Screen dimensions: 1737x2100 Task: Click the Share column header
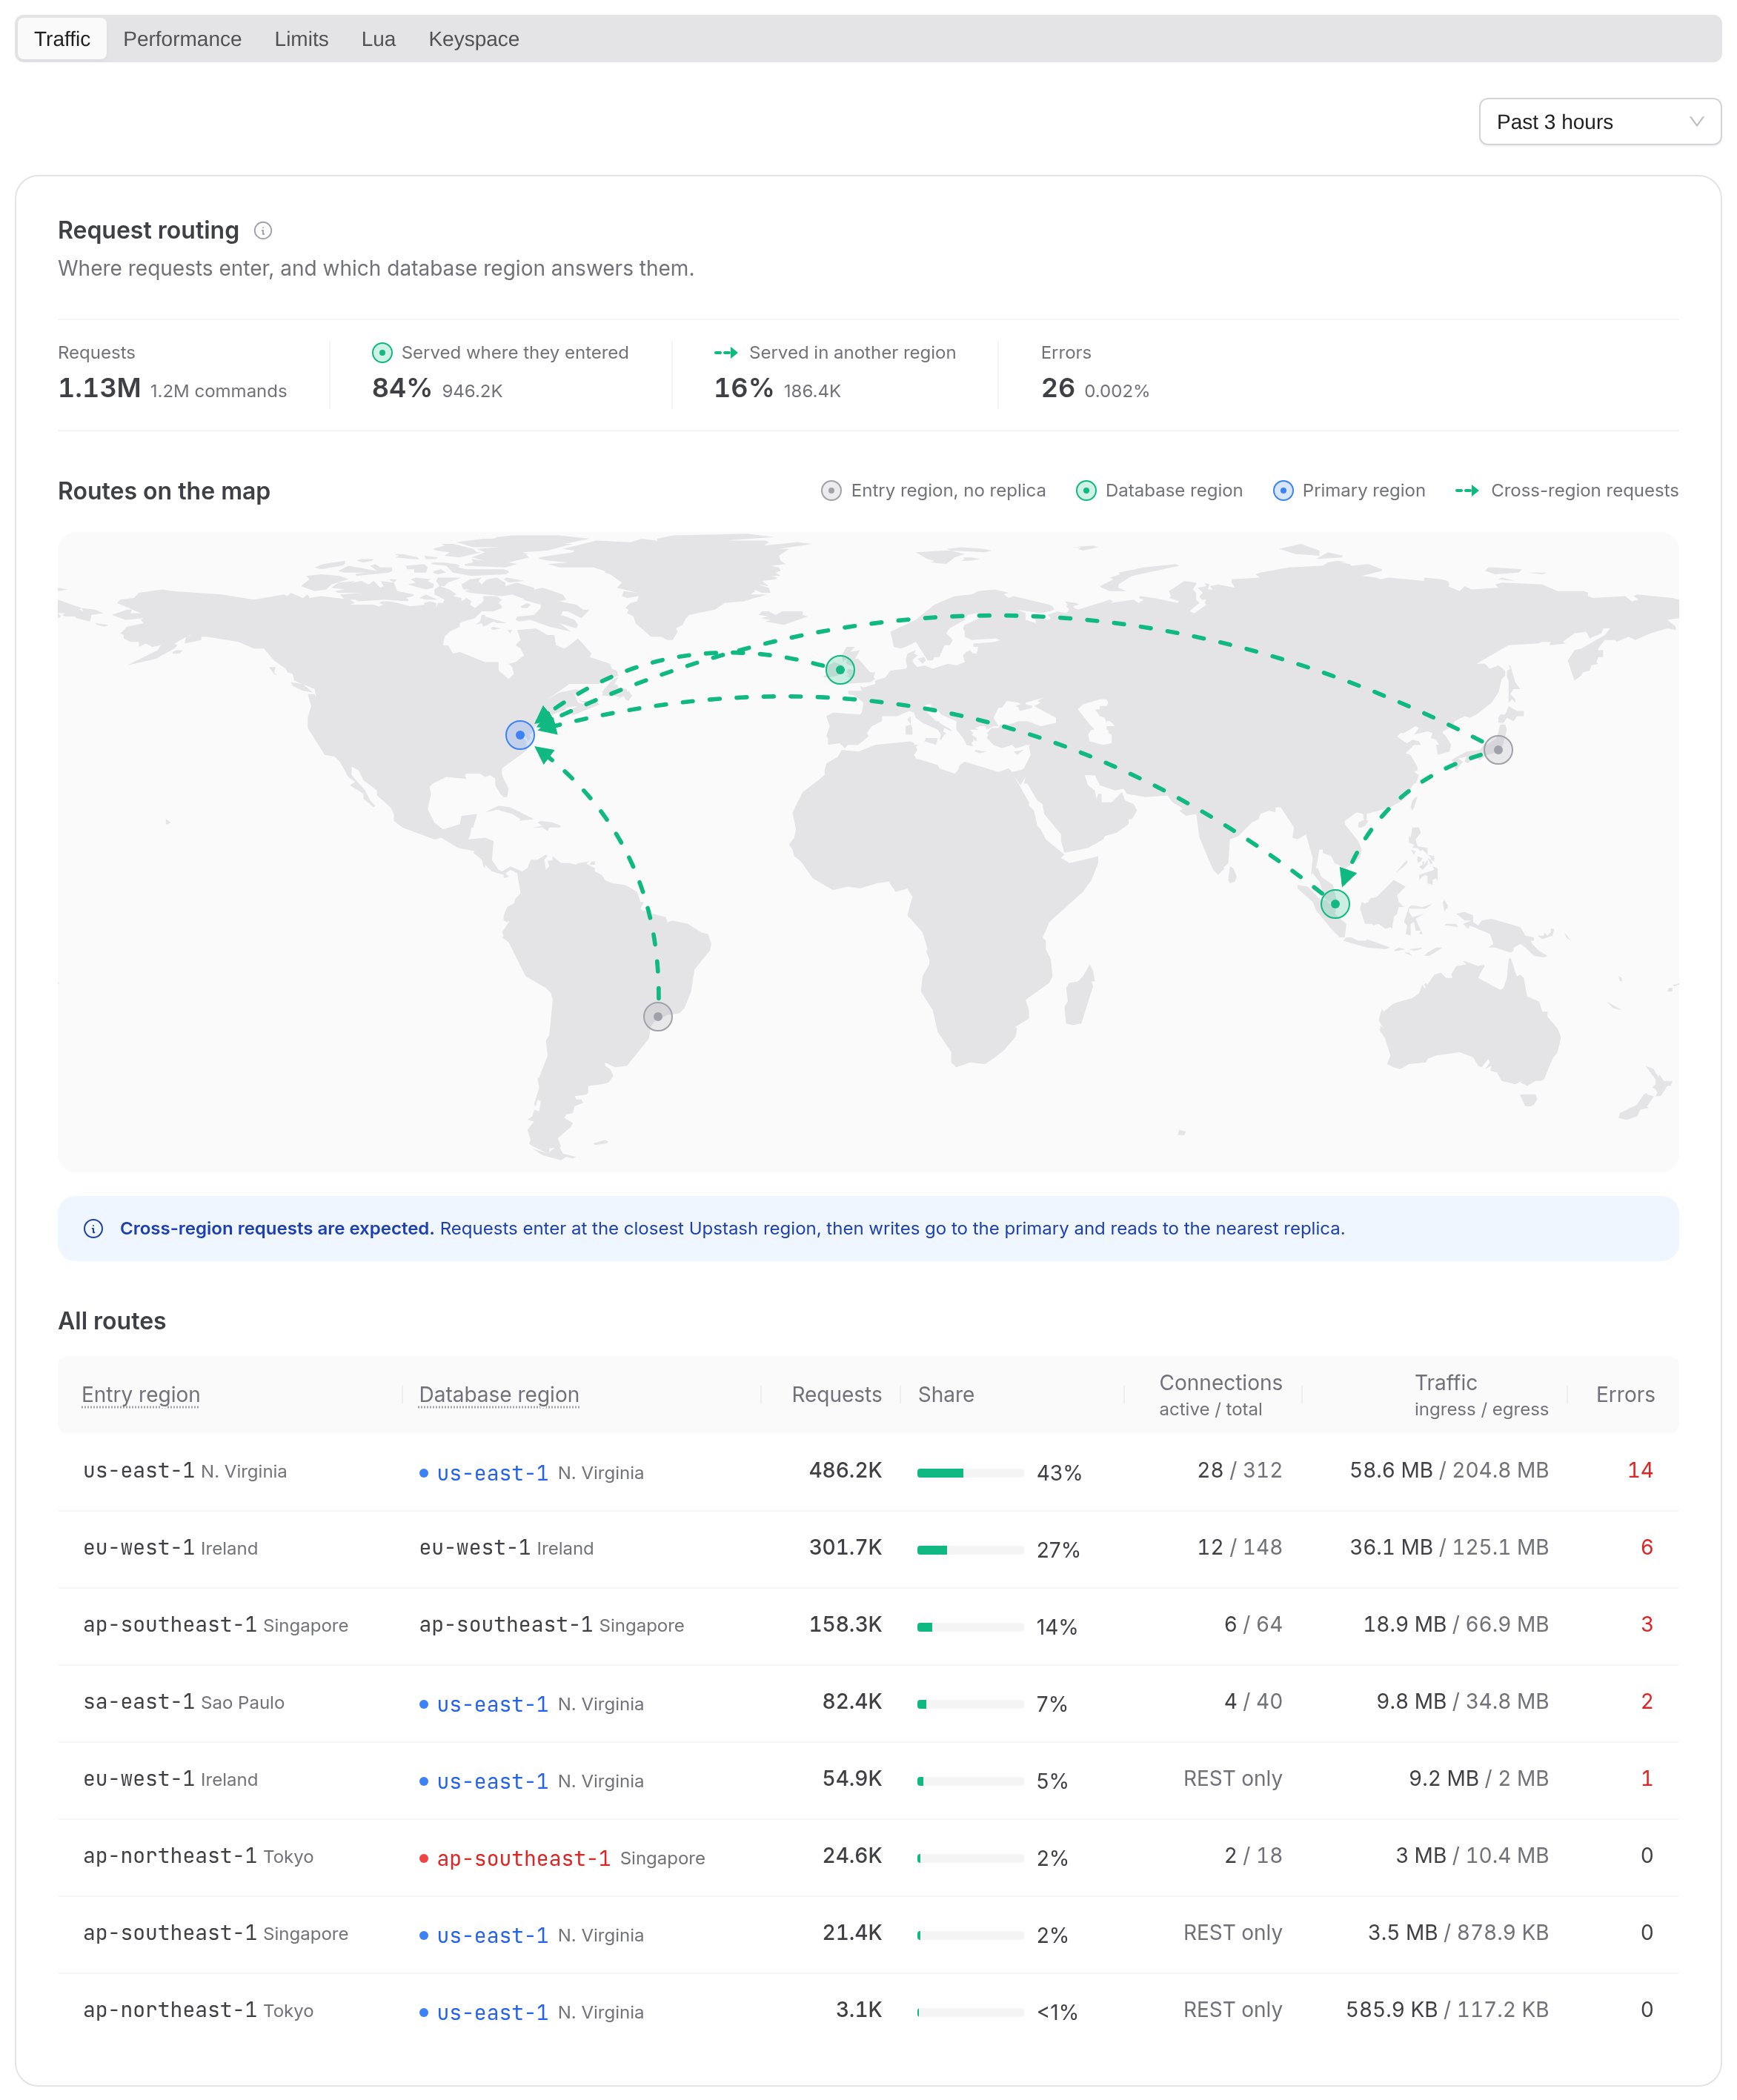point(945,1394)
